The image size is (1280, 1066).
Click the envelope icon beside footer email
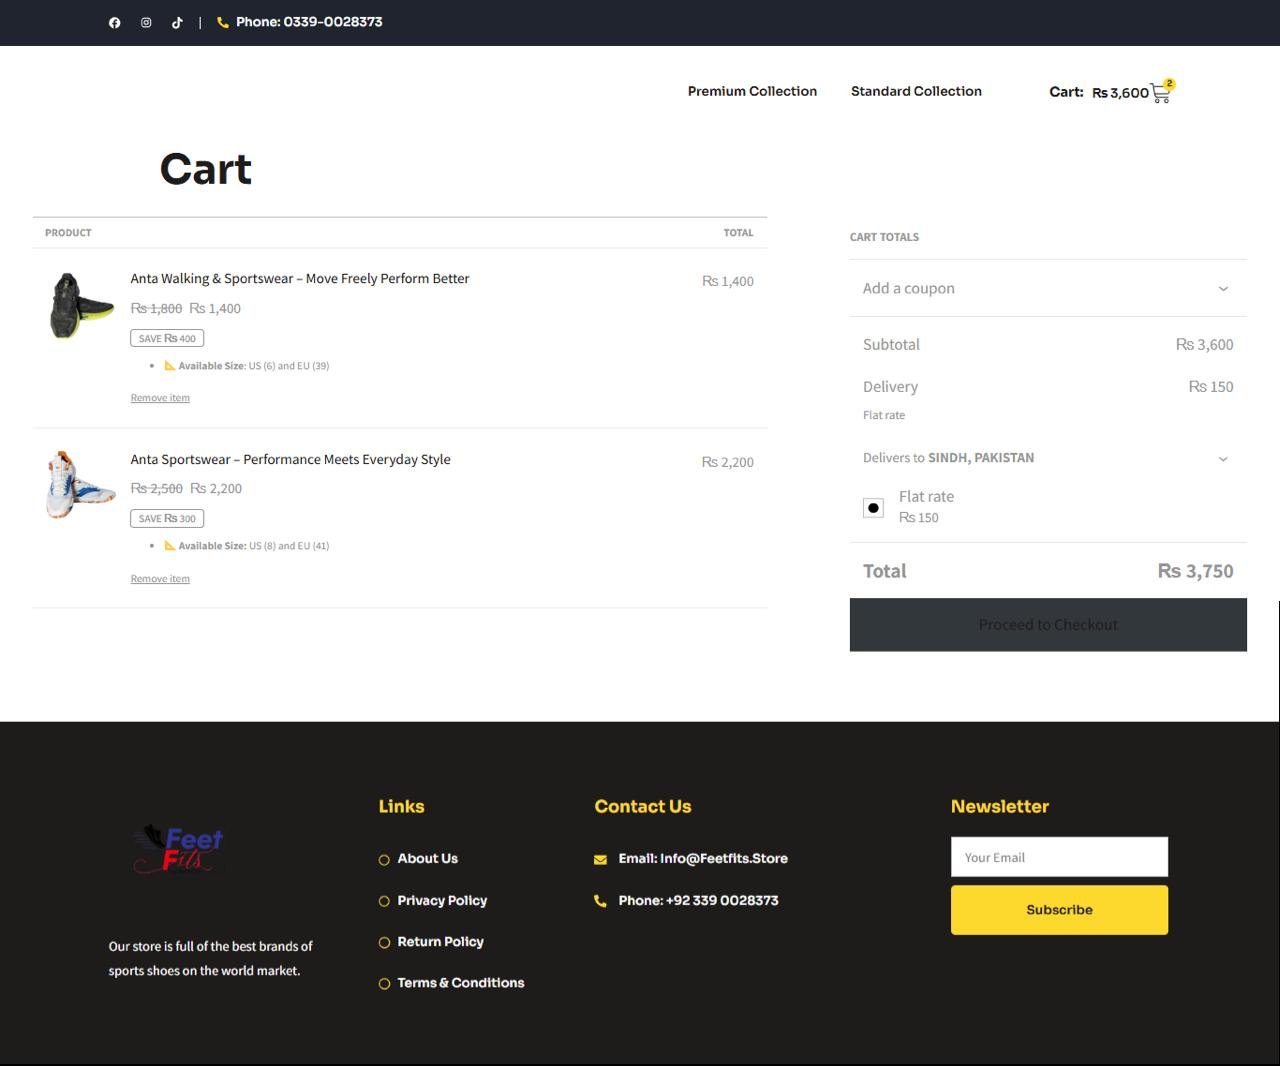[600, 859]
